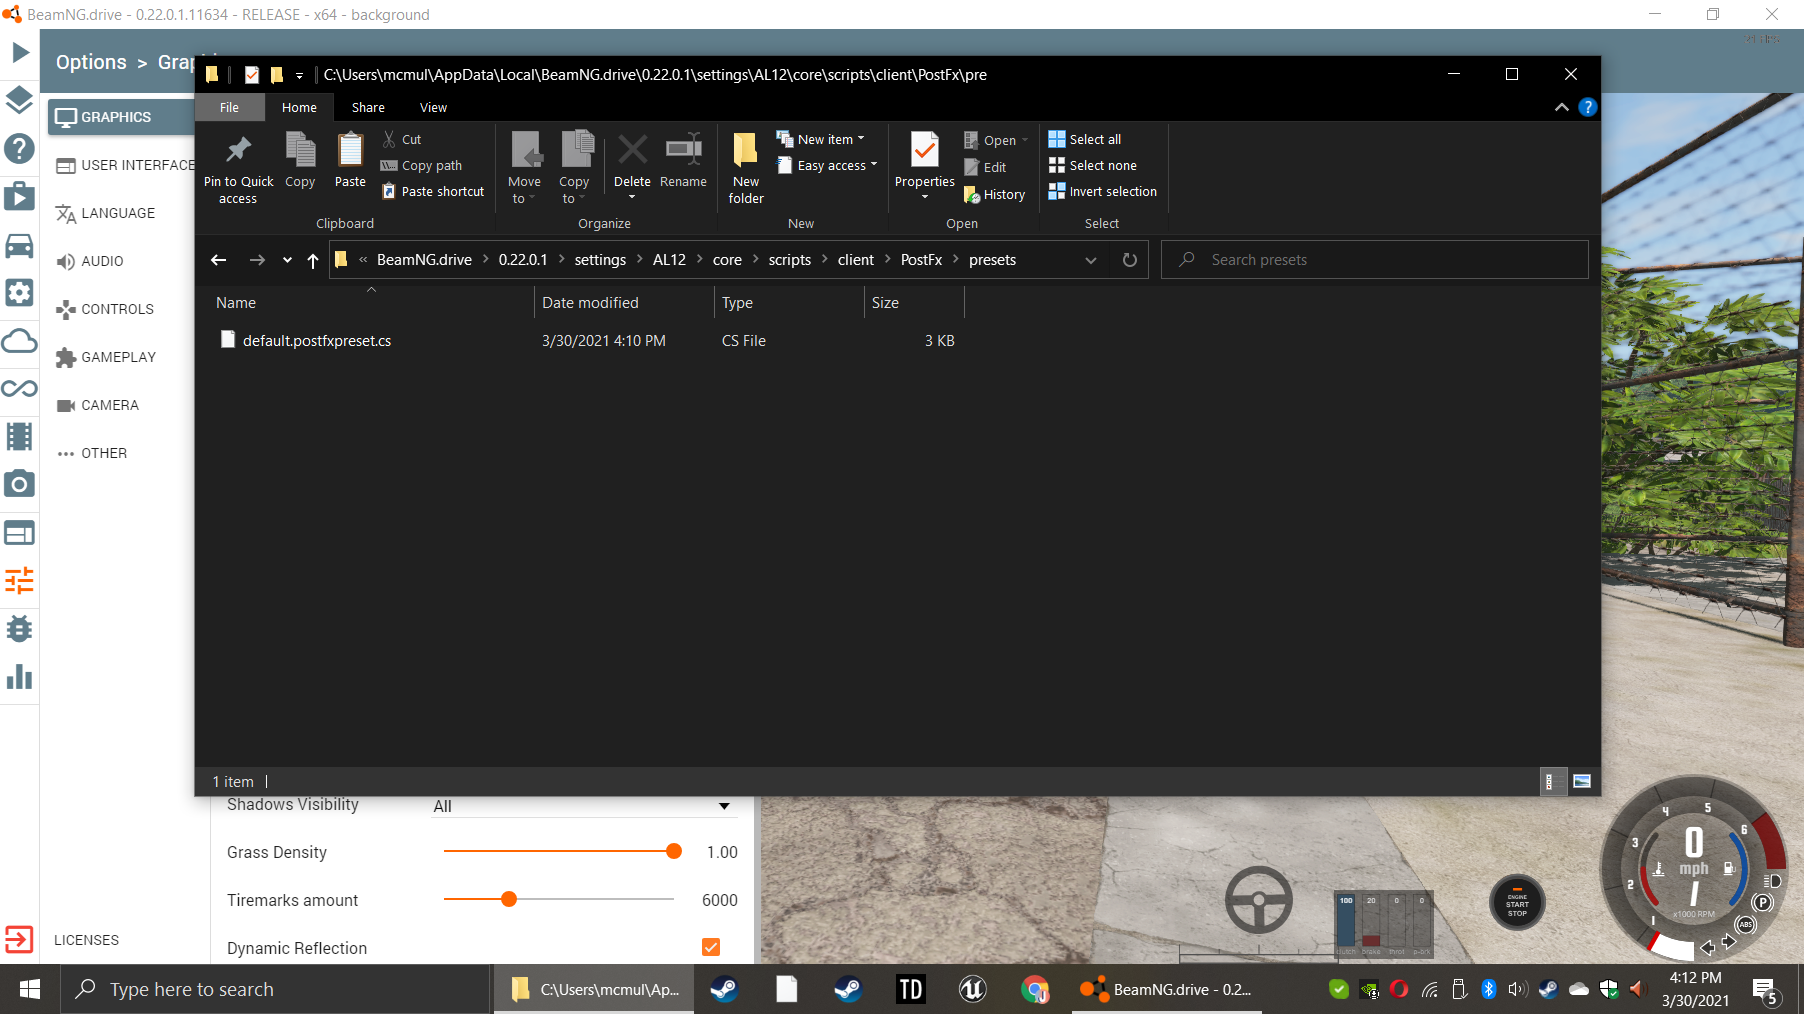The width and height of the screenshot is (1804, 1014).
Task: Open the orange sliders tuning icon in BeamNG sidebar
Action: [x=20, y=581]
